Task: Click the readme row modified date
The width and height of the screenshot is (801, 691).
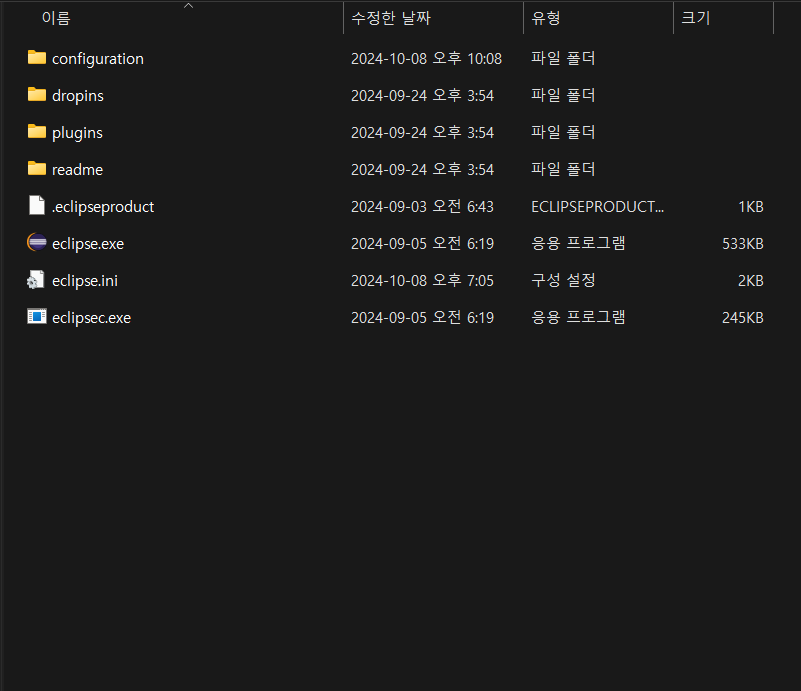Action: click(x=422, y=170)
